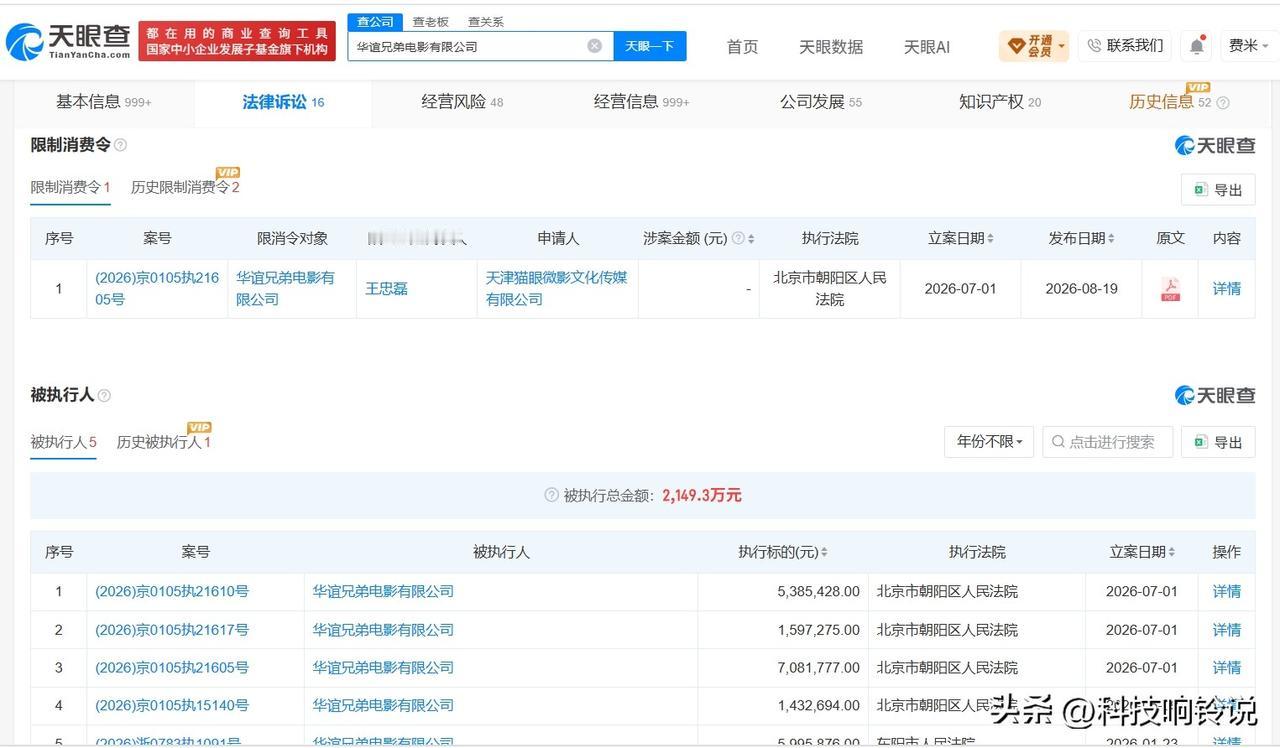1280x748 pixels.
Task: Switch to 查关系 search mode
Action: (x=486, y=22)
